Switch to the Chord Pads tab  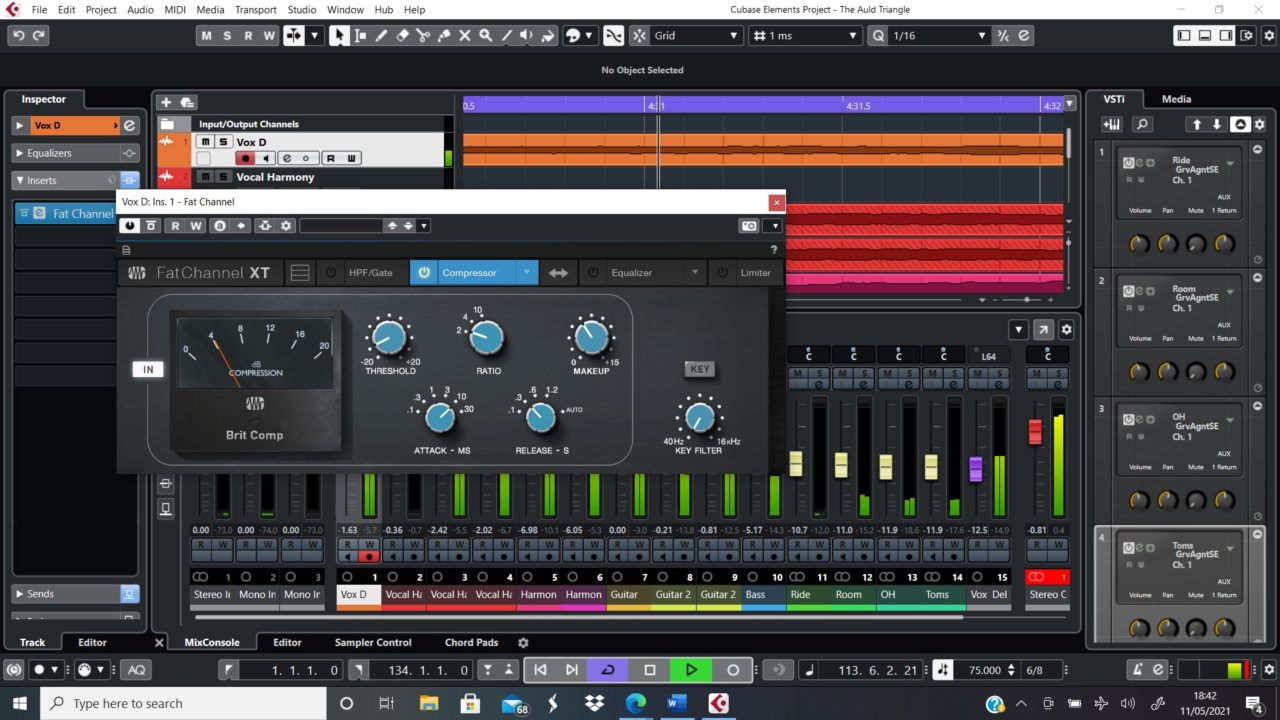point(471,642)
